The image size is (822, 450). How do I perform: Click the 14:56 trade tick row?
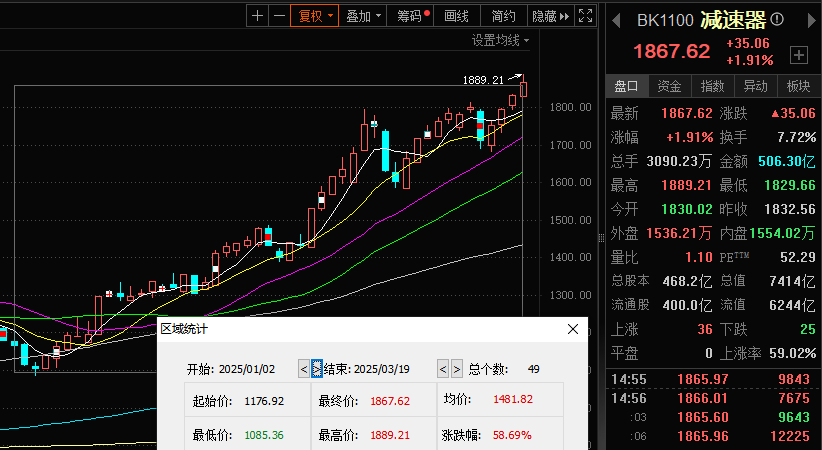pyautogui.click(x=713, y=399)
